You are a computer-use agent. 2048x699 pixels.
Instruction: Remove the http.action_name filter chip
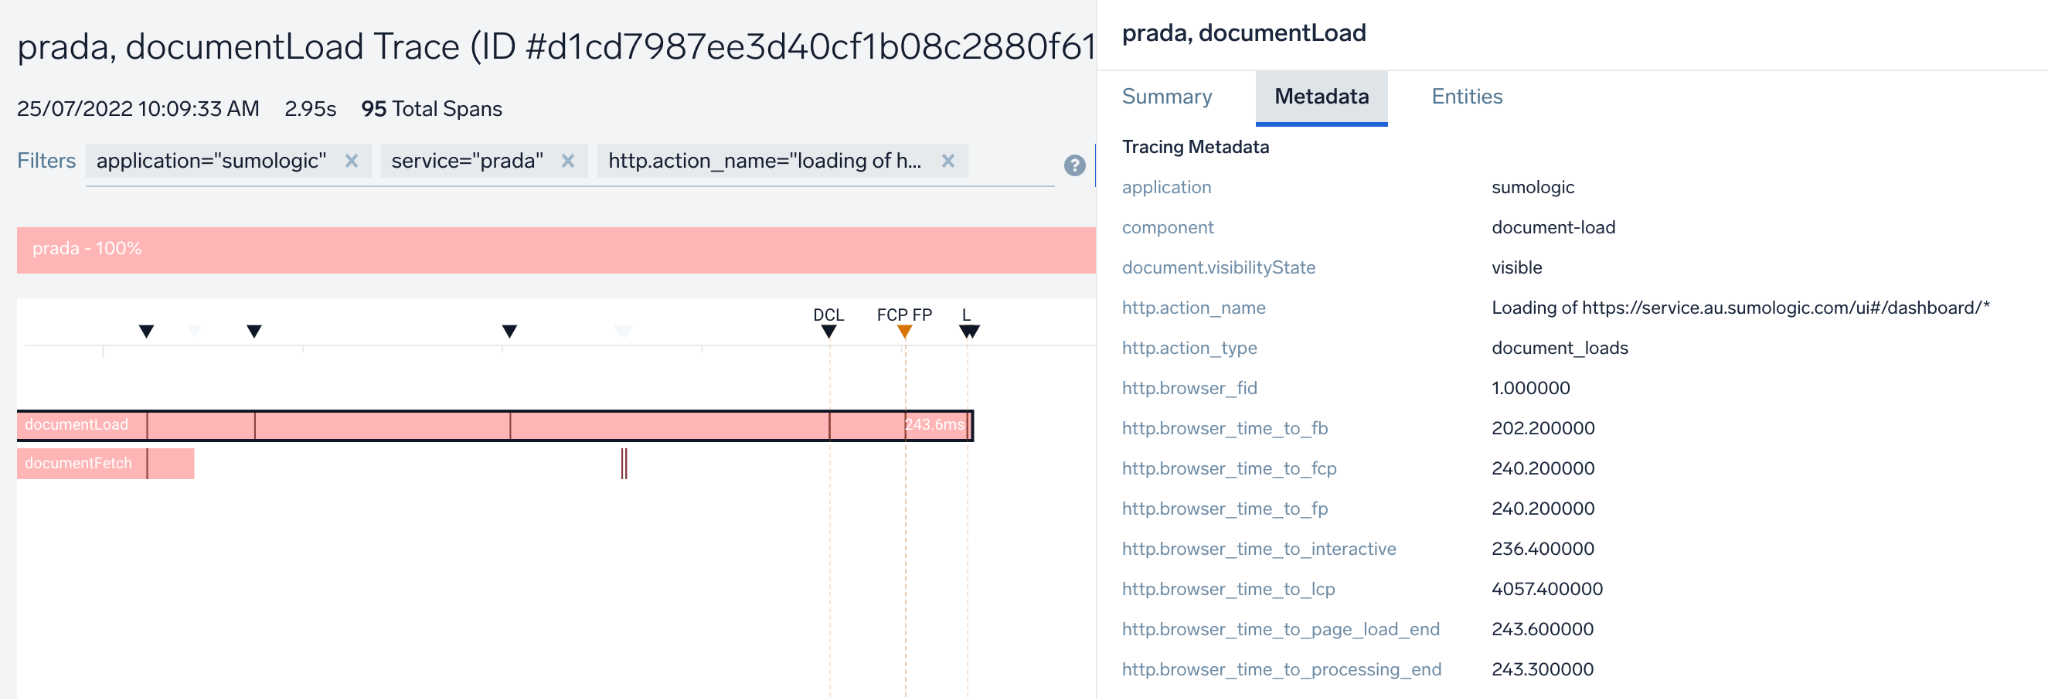[x=948, y=161]
